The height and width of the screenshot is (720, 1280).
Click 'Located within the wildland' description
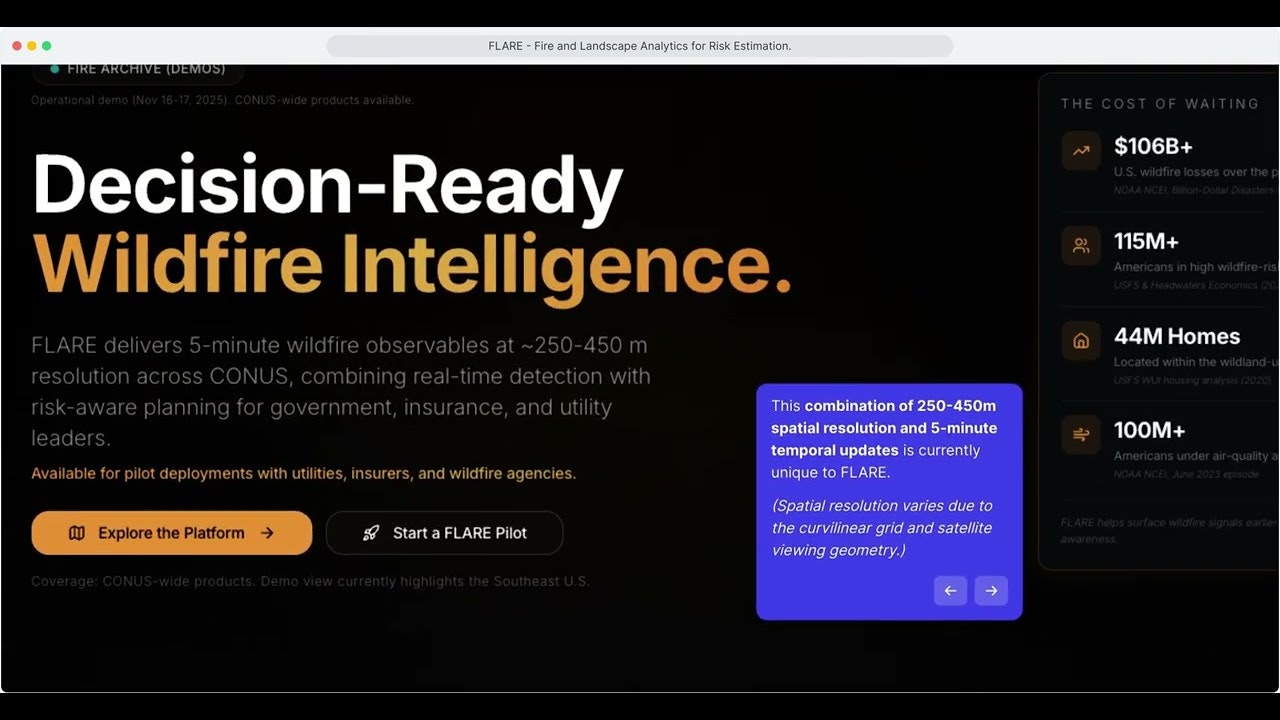tap(1196, 362)
